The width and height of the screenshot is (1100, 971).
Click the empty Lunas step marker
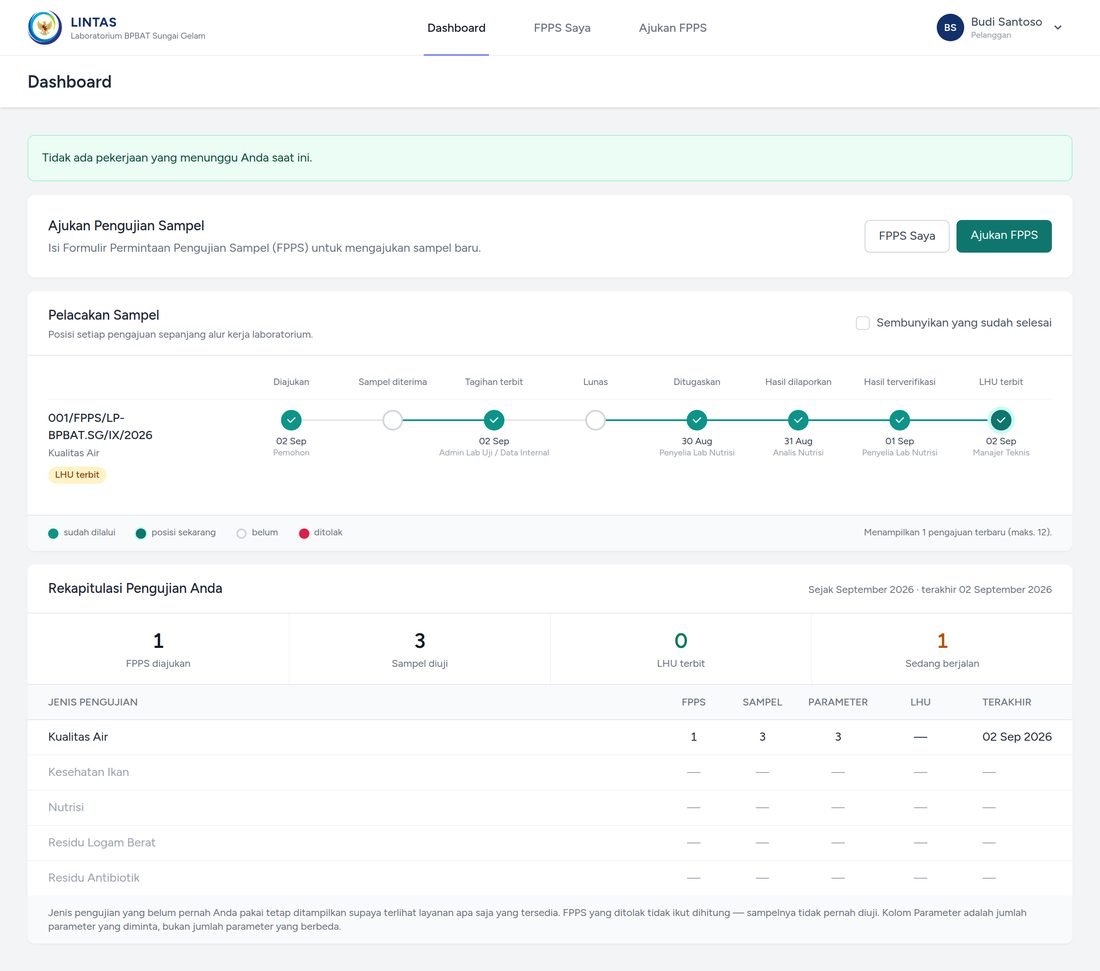pos(596,420)
